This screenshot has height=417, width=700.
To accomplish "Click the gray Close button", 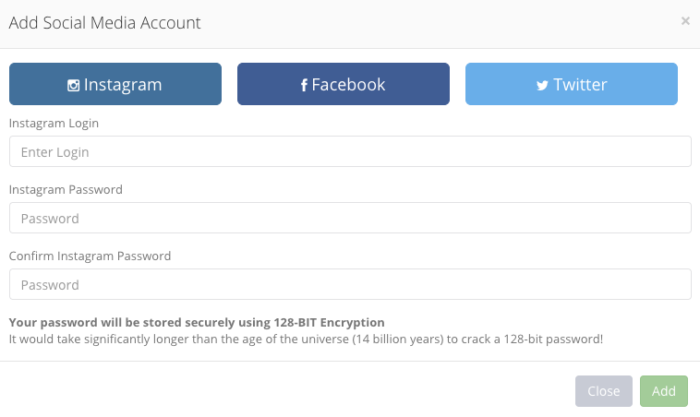I will pos(604,391).
